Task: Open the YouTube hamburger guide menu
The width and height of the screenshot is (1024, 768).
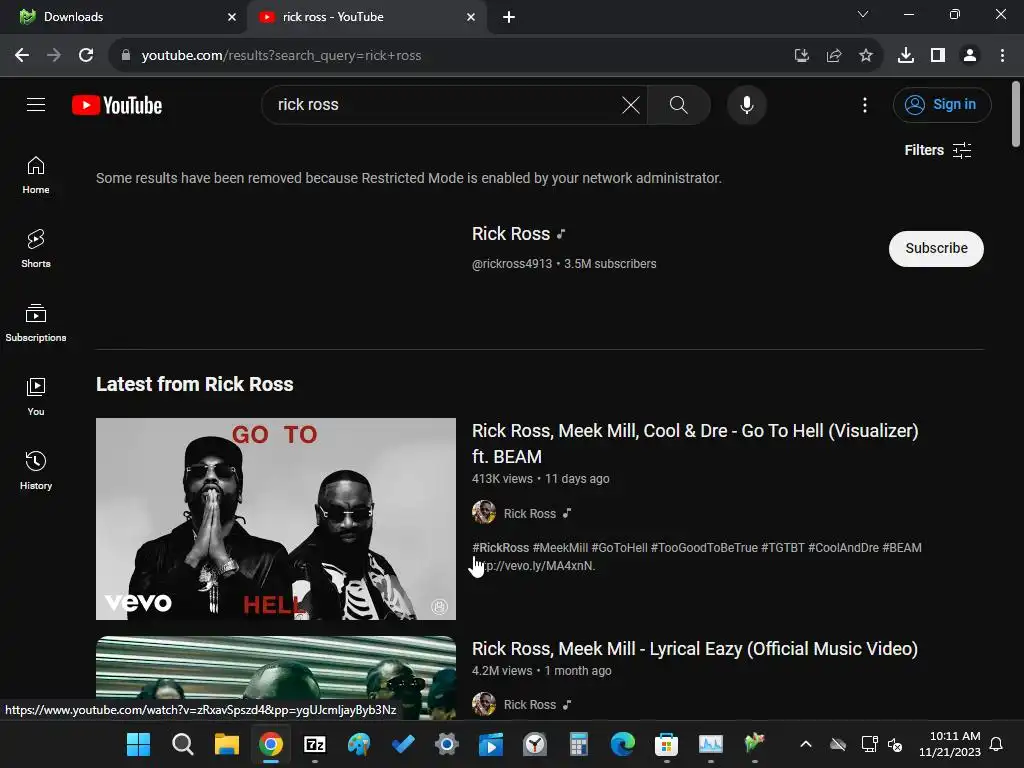Action: pyautogui.click(x=36, y=104)
